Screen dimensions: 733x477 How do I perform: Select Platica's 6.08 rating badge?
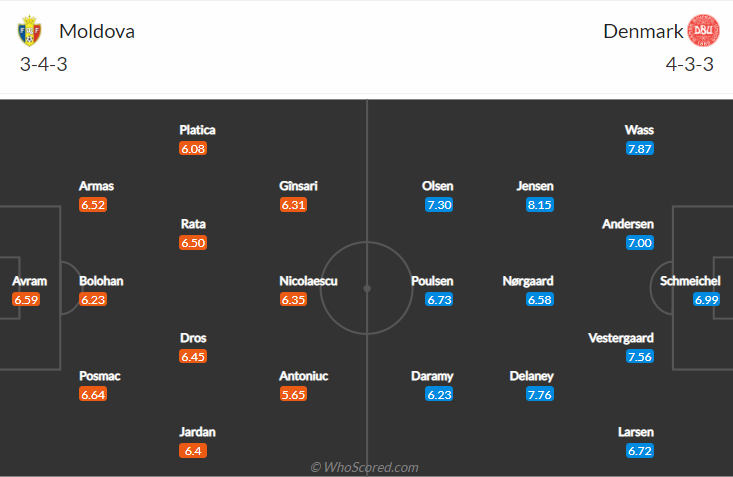click(193, 149)
